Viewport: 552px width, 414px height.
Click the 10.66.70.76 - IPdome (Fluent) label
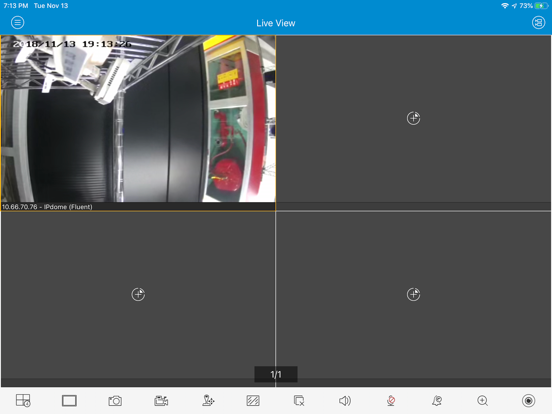point(47,207)
